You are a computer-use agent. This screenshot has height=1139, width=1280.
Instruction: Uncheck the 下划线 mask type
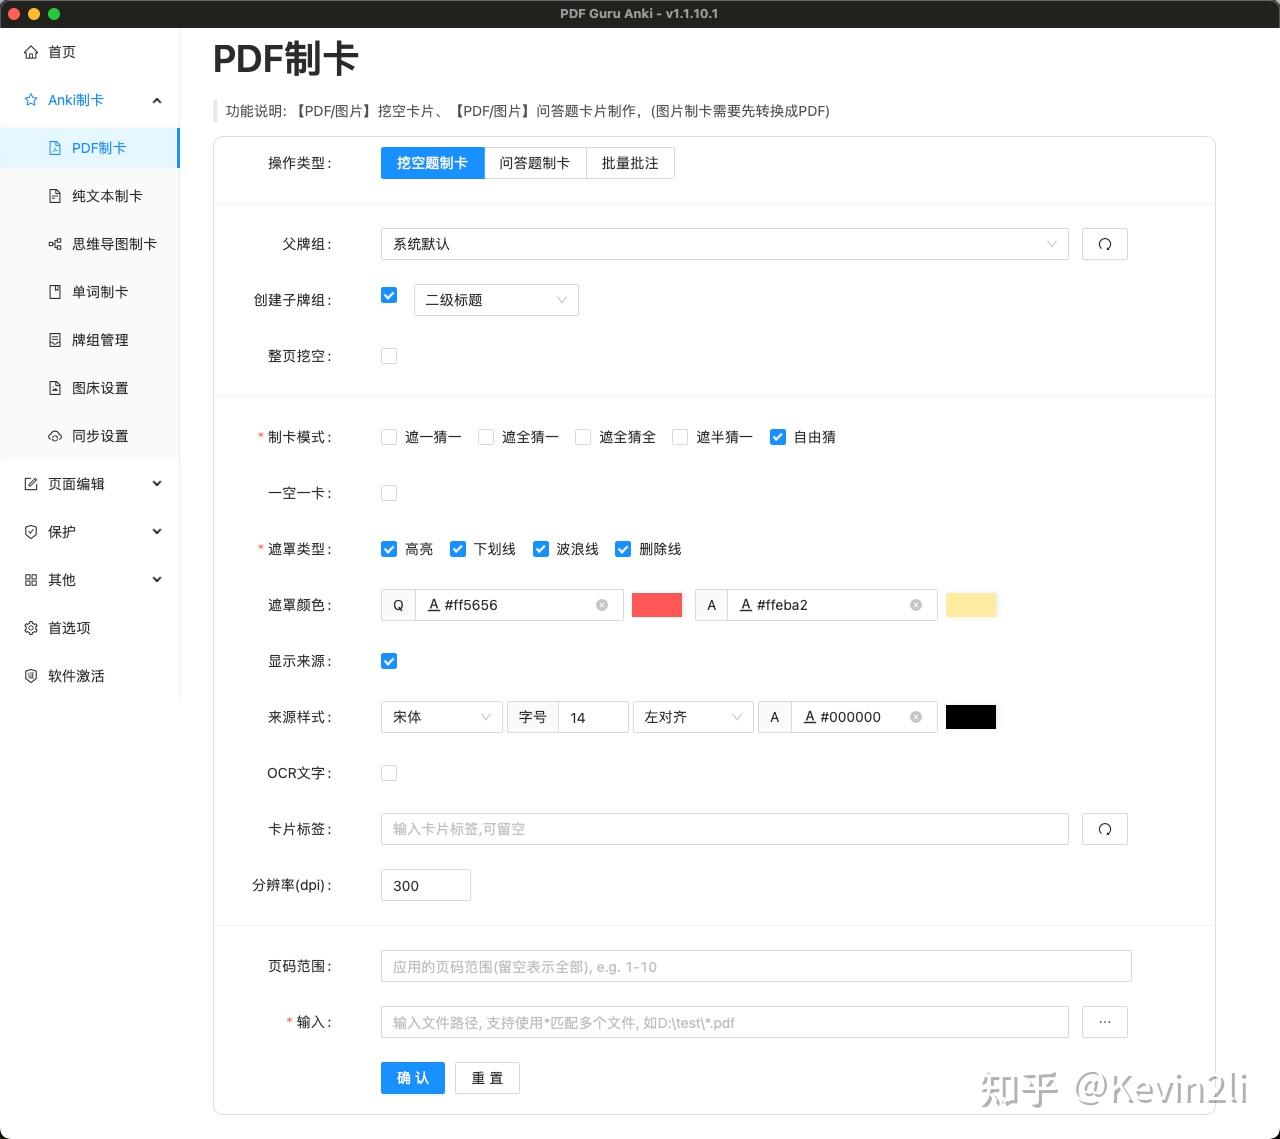458,549
